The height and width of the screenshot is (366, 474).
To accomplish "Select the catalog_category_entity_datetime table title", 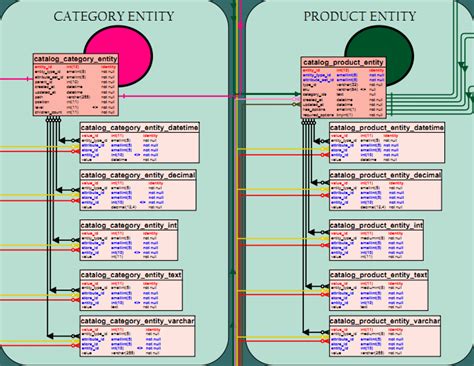I will click(x=140, y=128).
